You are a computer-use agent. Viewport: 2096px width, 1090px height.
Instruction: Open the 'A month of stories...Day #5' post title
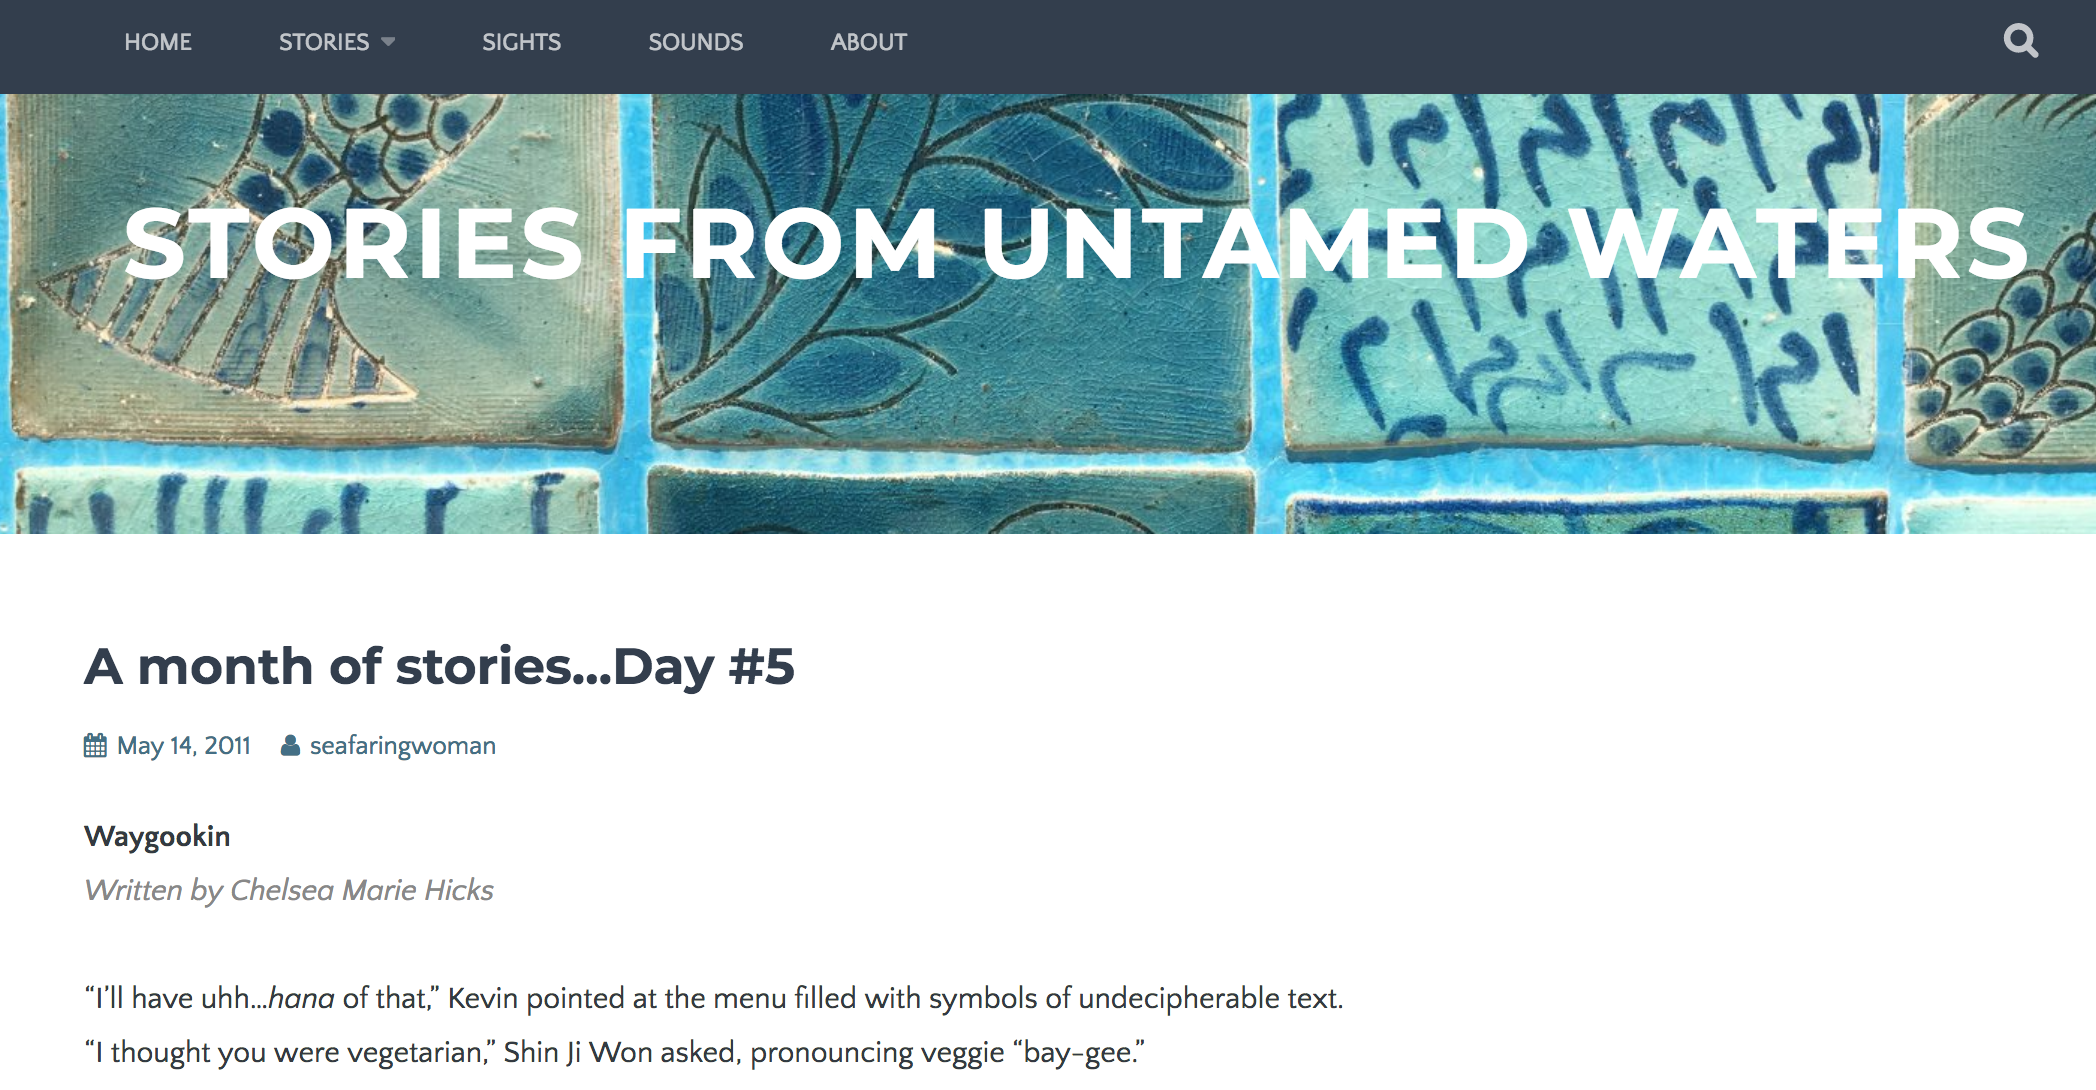coord(439,667)
